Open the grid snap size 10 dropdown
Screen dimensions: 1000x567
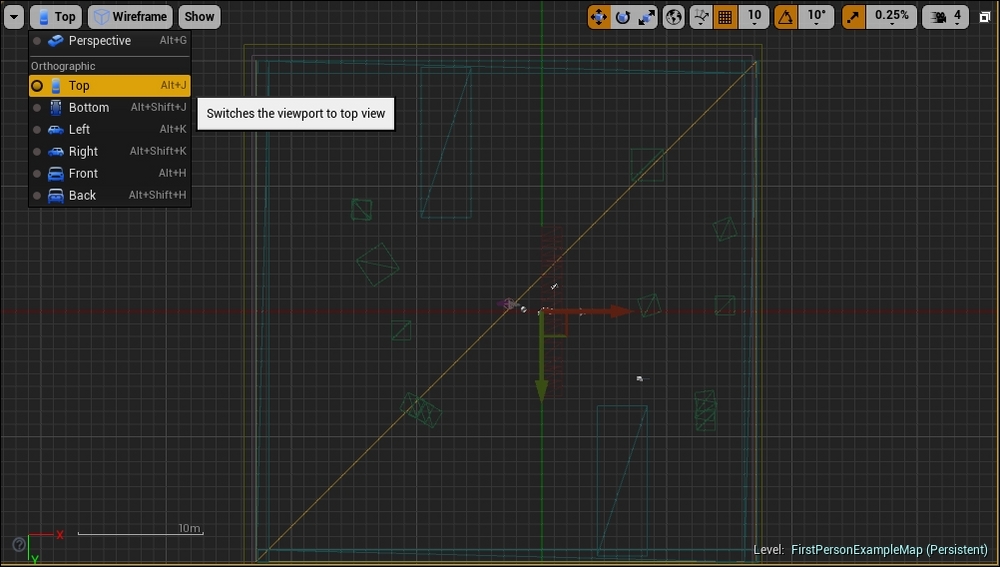click(754, 17)
